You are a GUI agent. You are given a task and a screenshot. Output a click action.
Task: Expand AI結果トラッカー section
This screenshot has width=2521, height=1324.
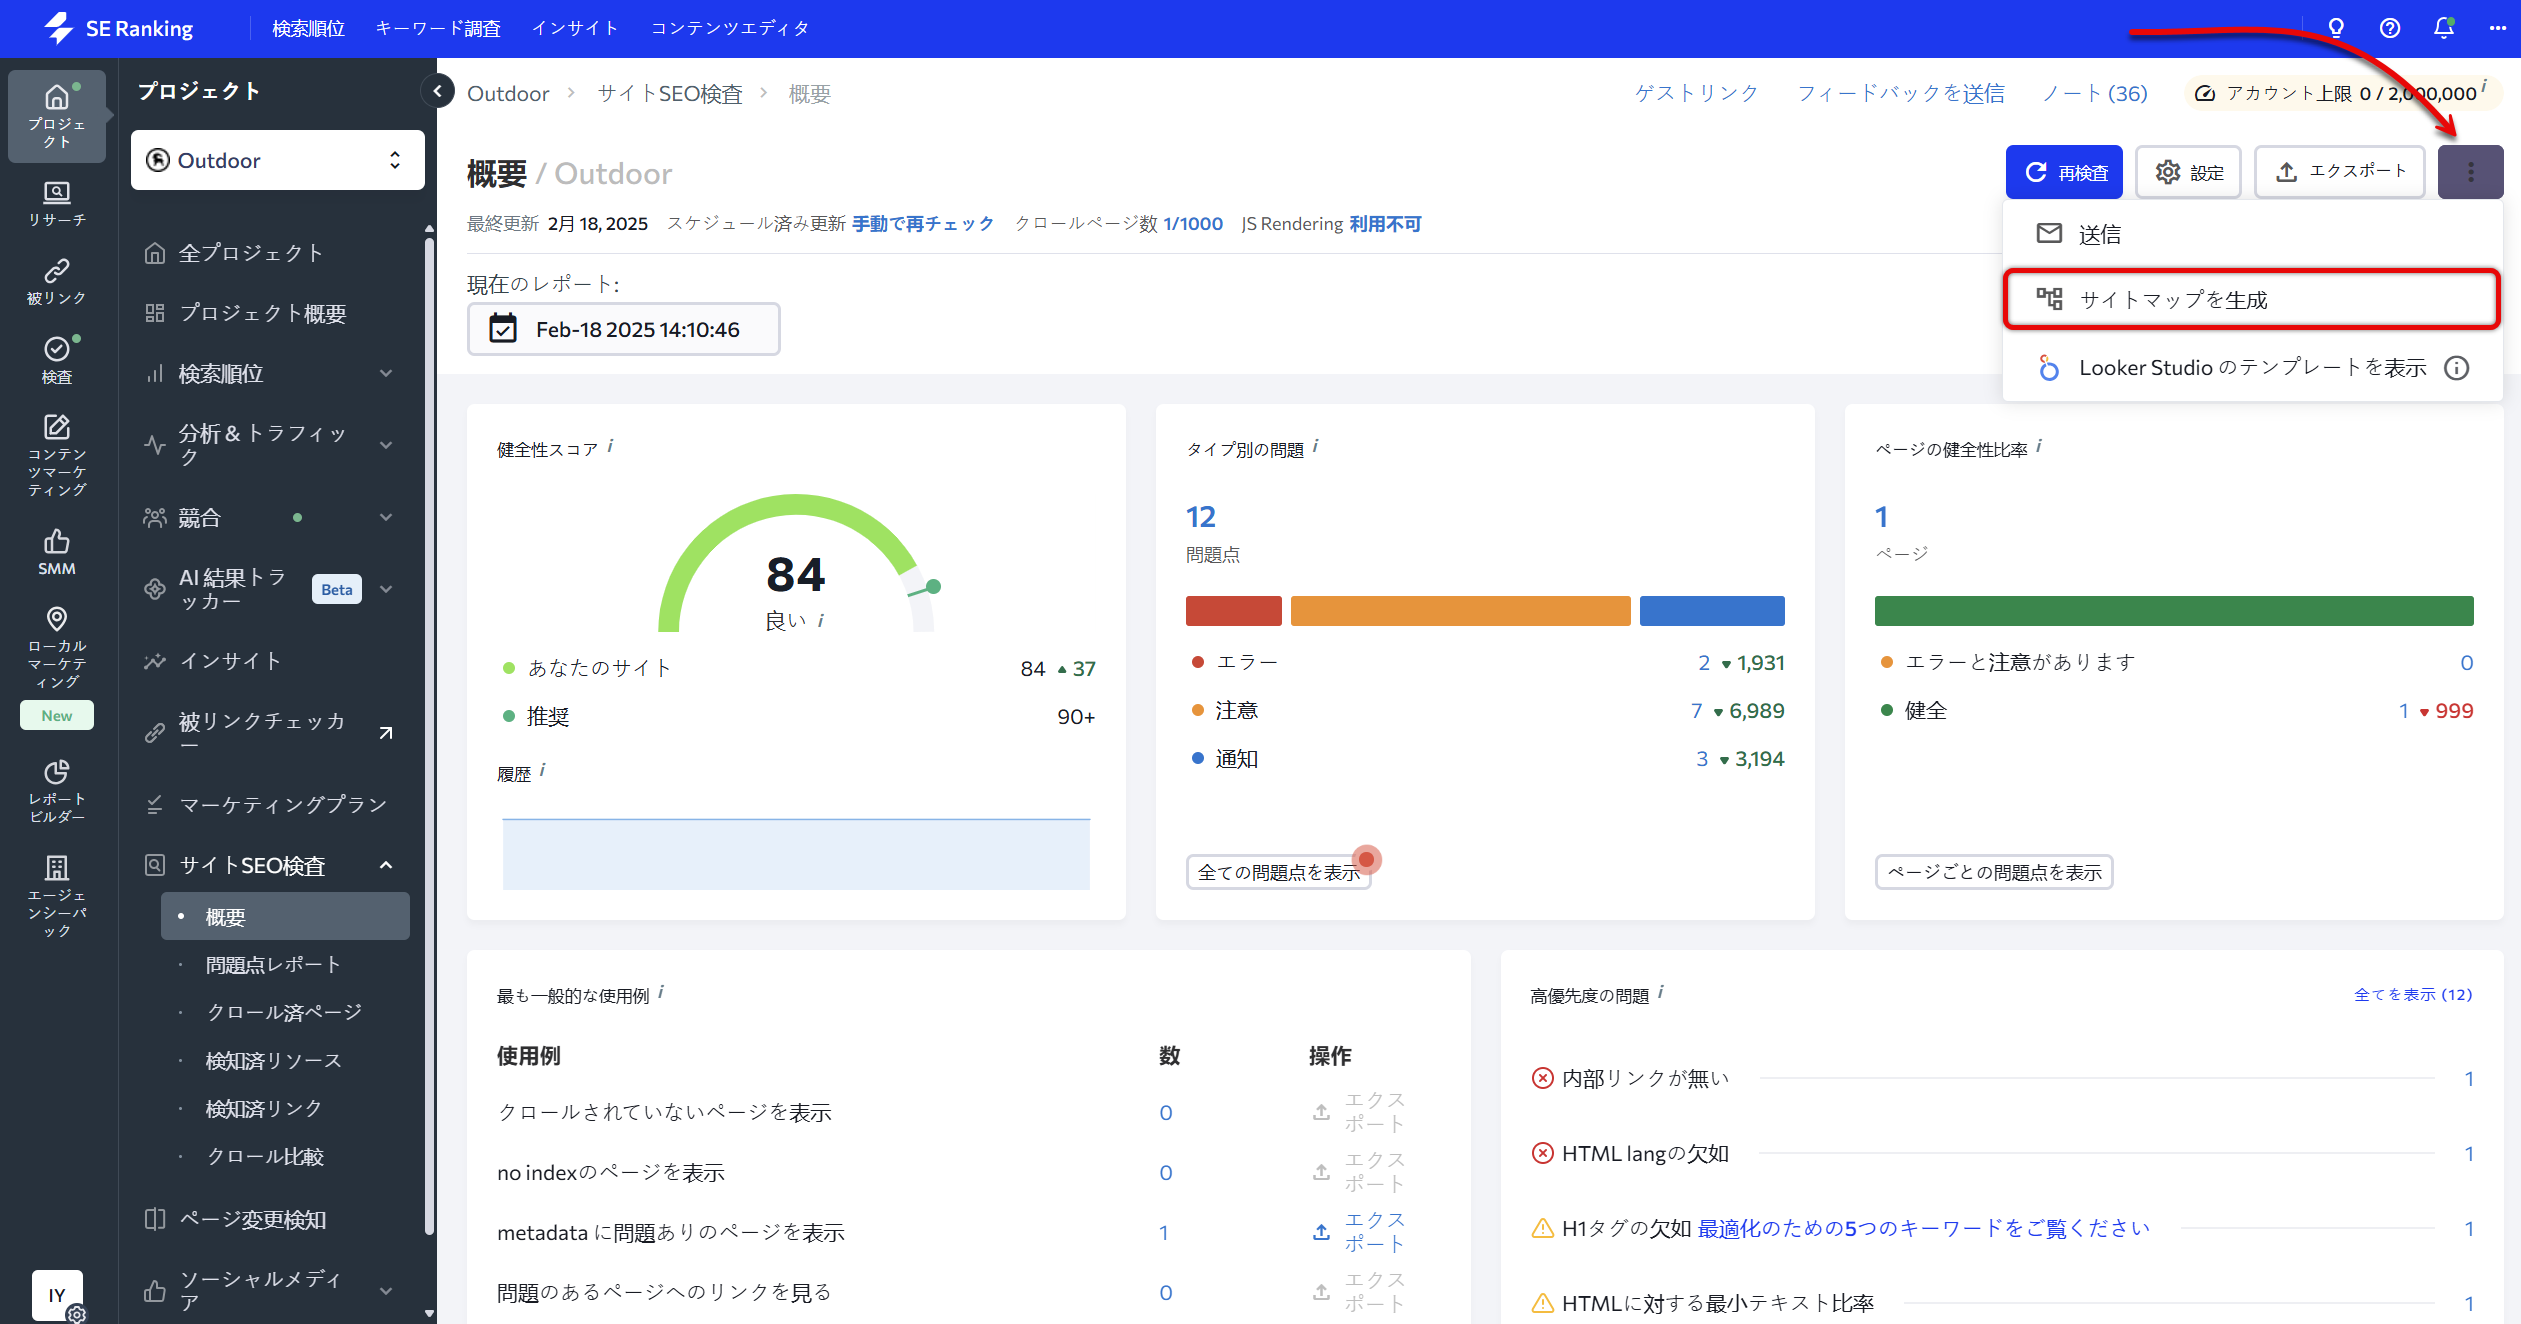point(386,589)
